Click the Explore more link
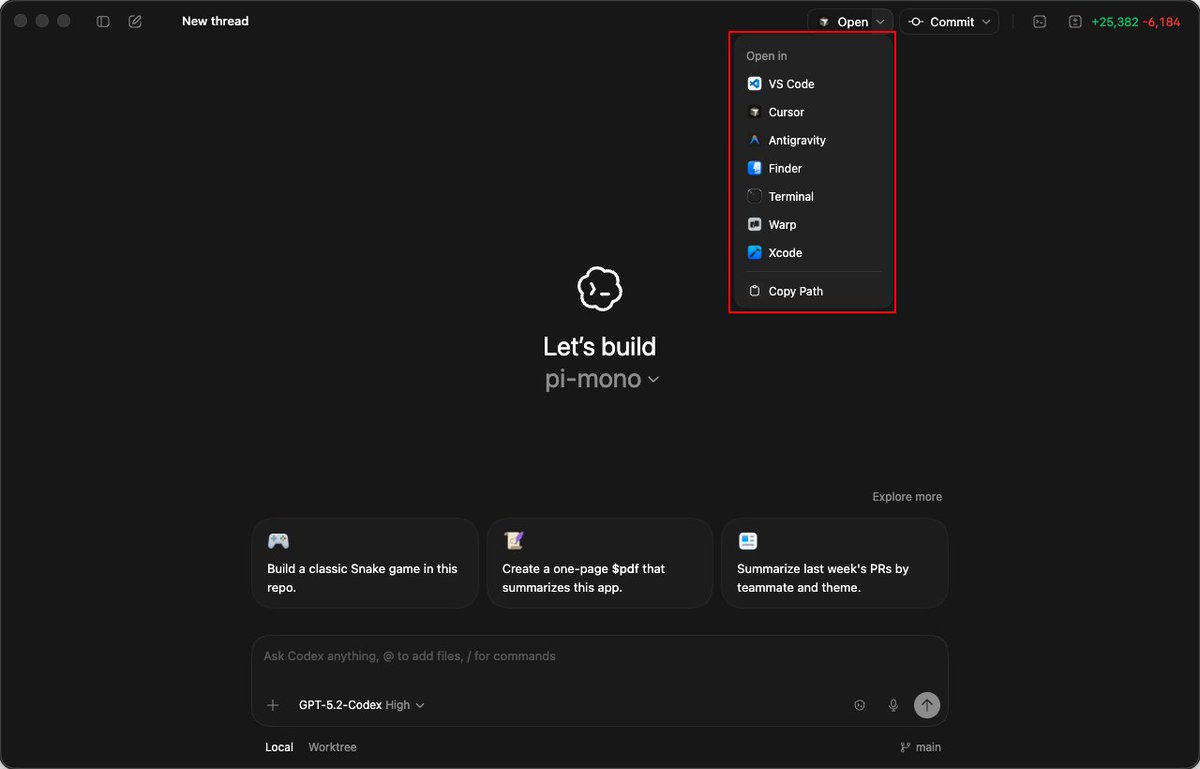1200x769 pixels. pyautogui.click(x=907, y=497)
